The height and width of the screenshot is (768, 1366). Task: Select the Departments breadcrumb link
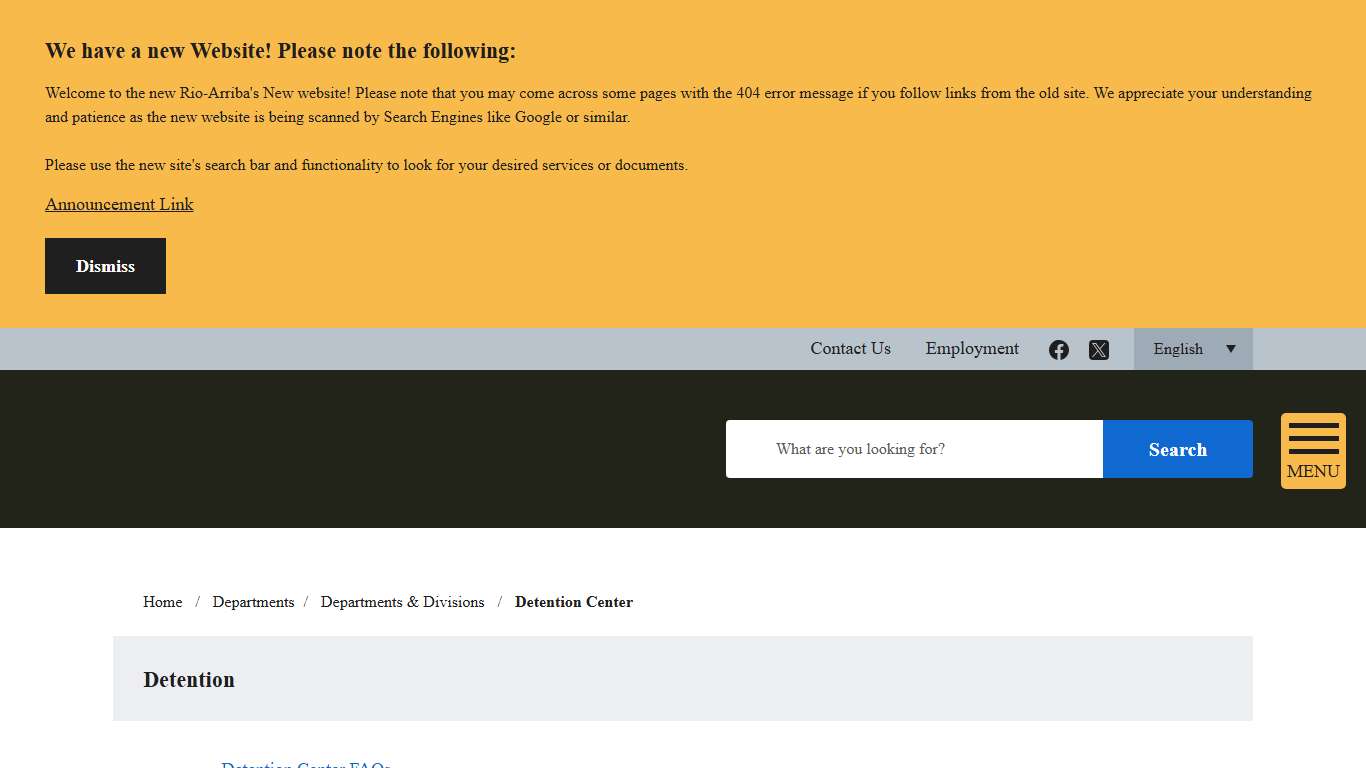tap(253, 602)
